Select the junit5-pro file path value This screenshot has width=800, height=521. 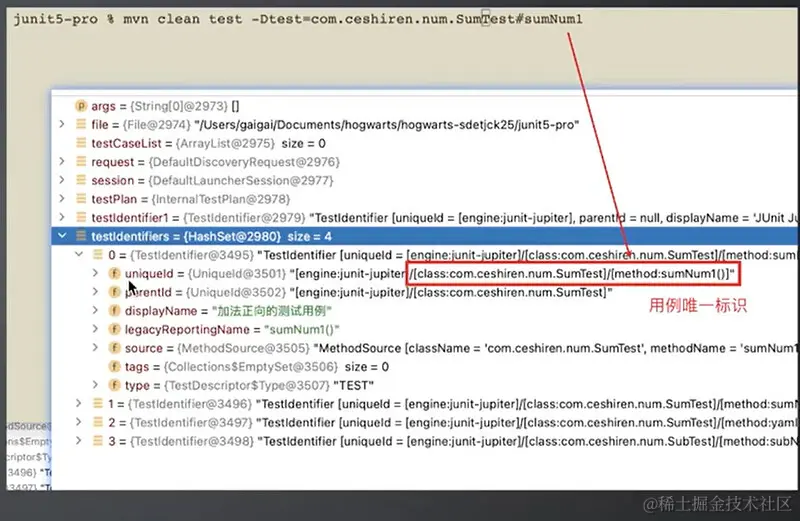tap(386, 125)
